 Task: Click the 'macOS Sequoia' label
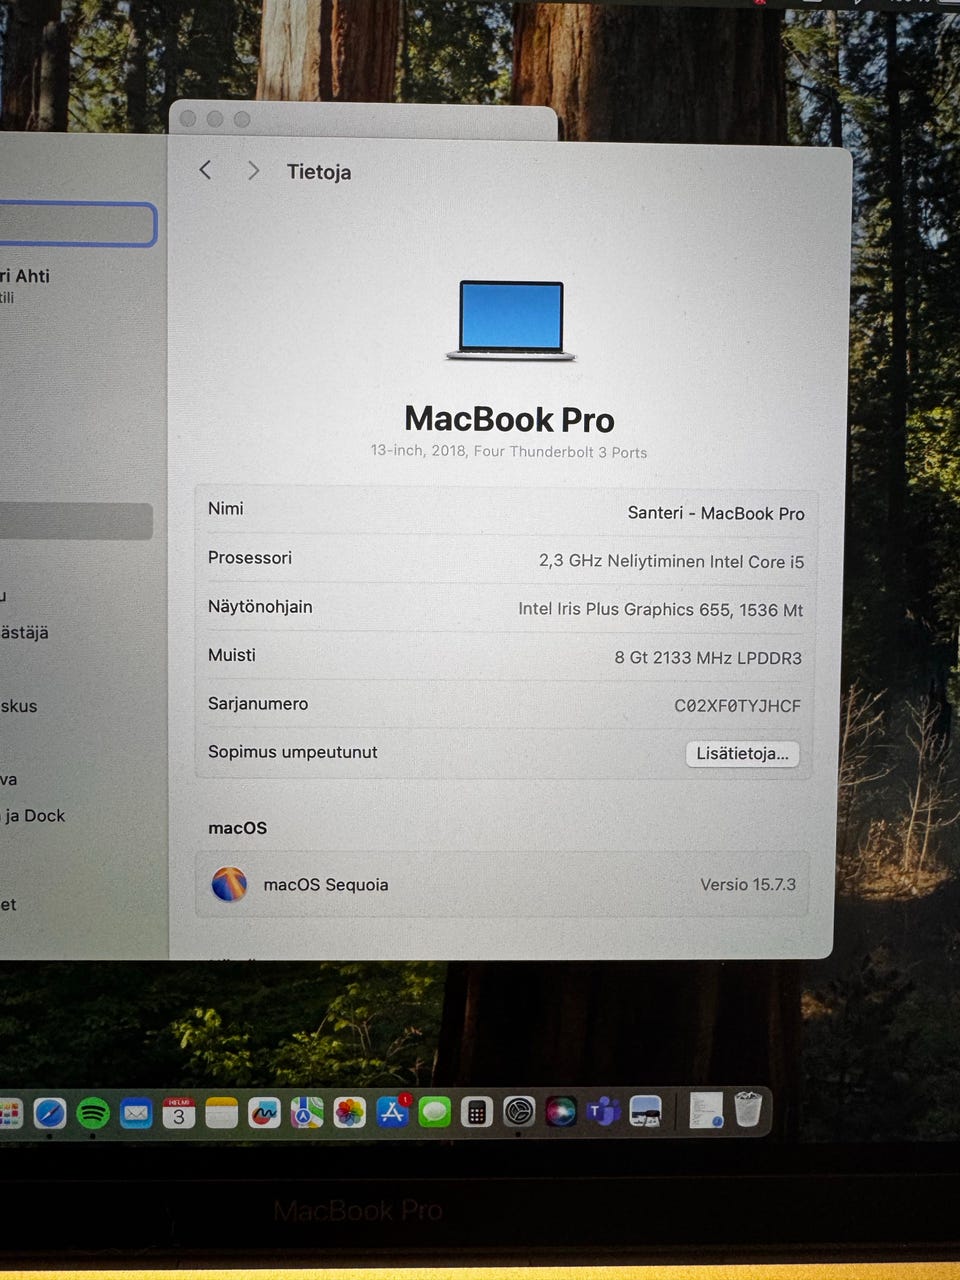(x=326, y=885)
